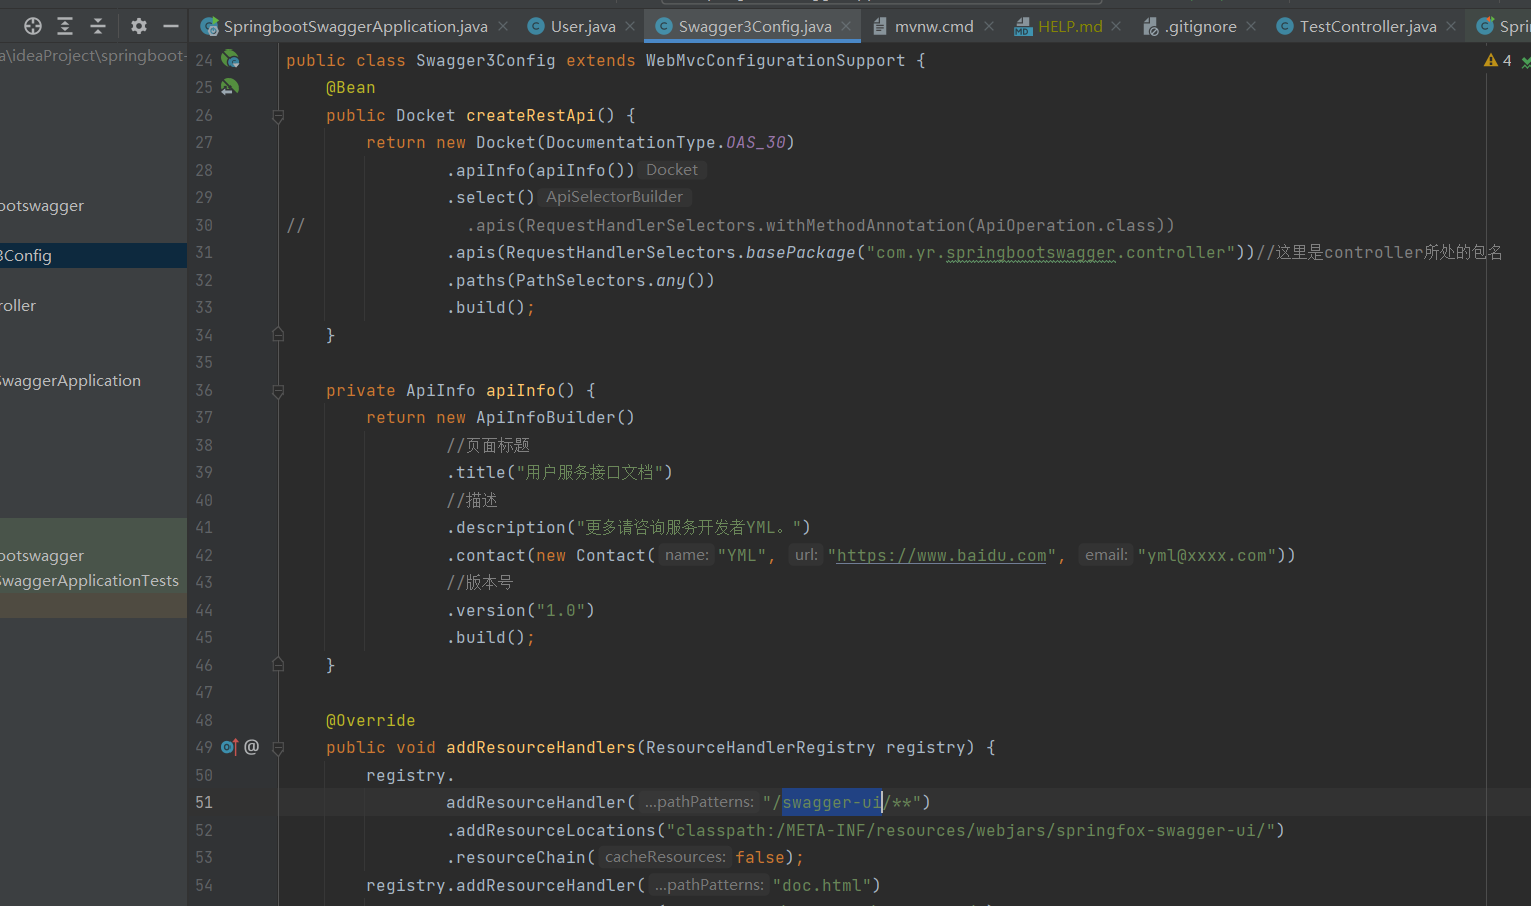Close the HELP.md tab
Viewport: 1531px width, 906px height.
click(x=1116, y=26)
